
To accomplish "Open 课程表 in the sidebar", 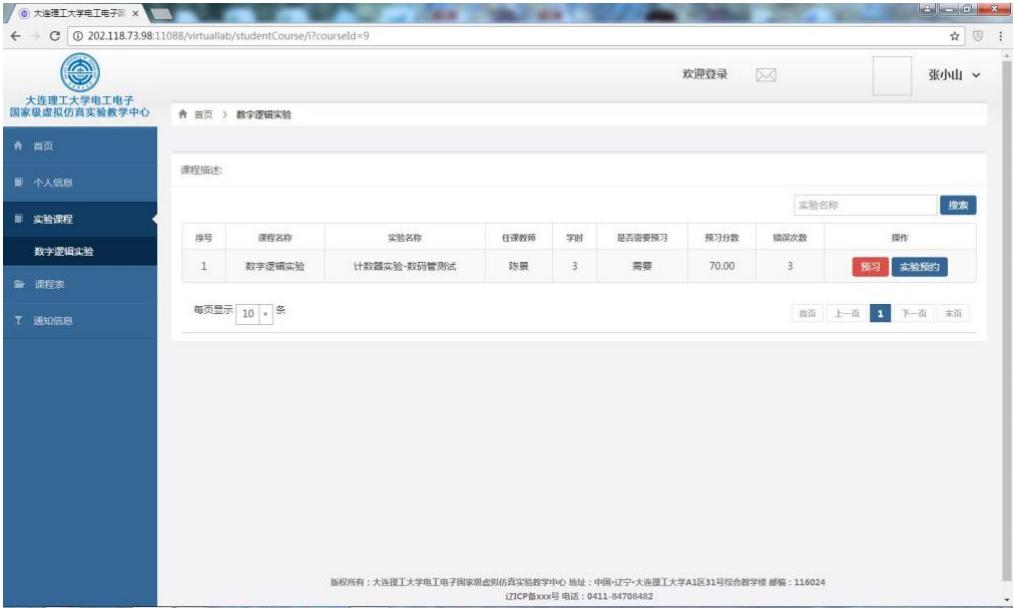I will [49, 285].
